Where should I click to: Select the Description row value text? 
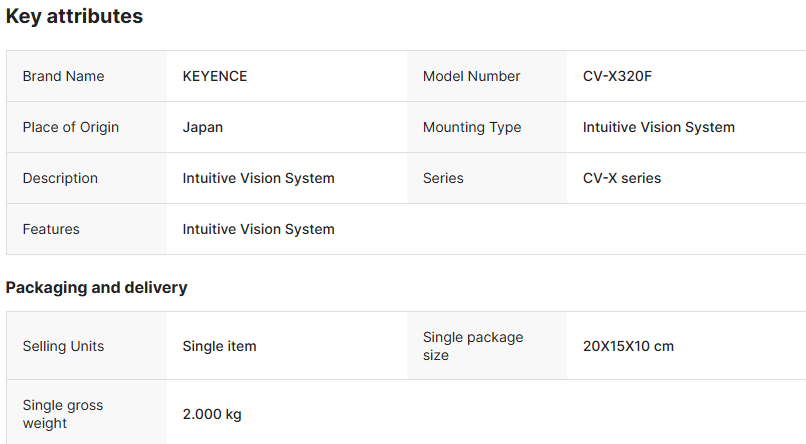258,178
